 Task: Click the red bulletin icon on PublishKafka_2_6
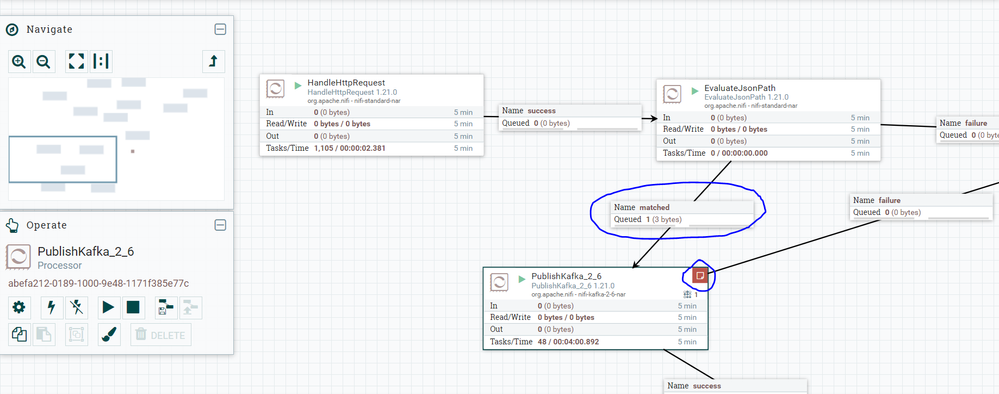pyautogui.click(x=700, y=275)
